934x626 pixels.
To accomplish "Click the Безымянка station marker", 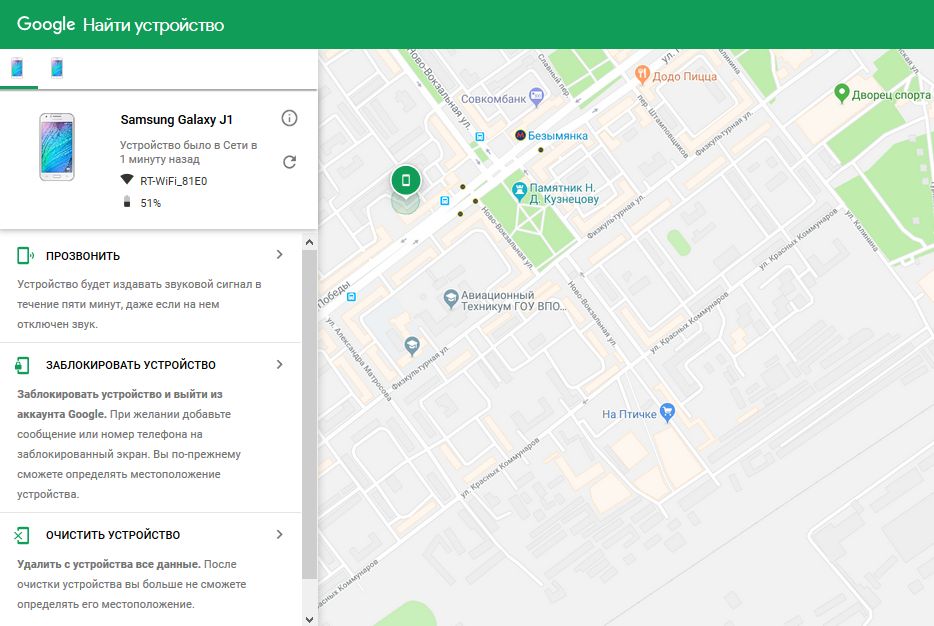I will tap(520, 135).
